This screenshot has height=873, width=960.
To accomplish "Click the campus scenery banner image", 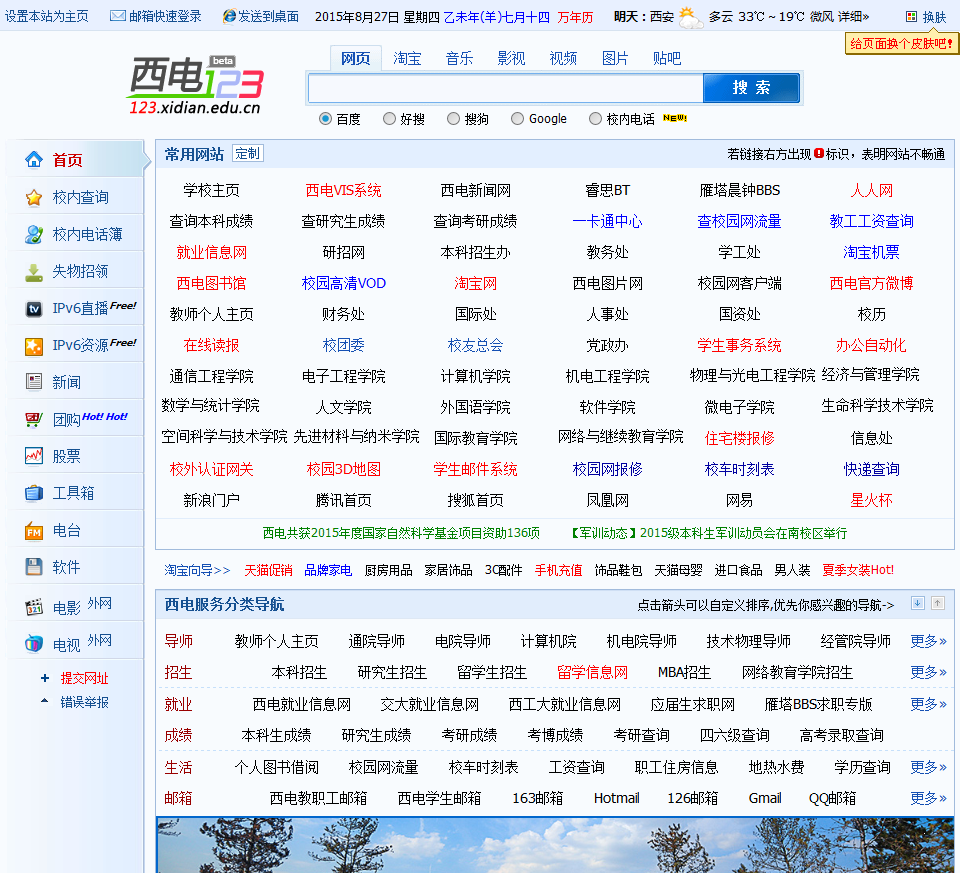I will point(555,845).
